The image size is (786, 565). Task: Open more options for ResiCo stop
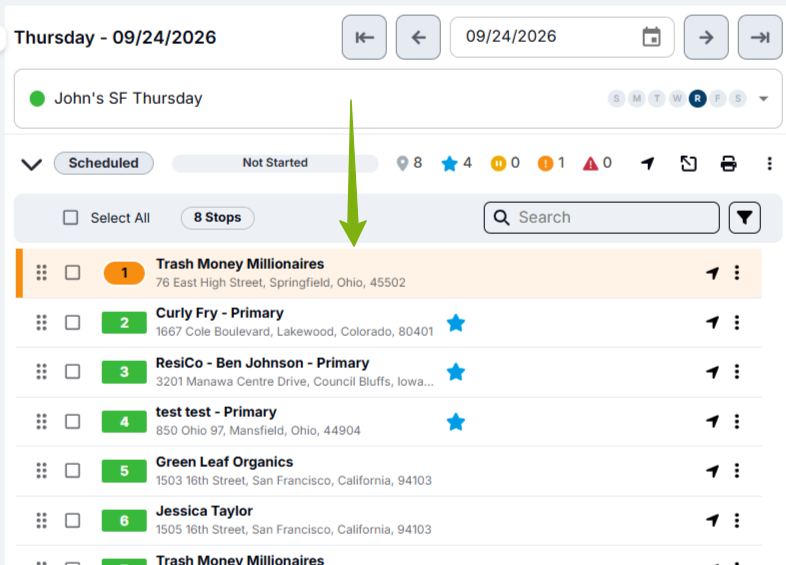tap(736, 371)
